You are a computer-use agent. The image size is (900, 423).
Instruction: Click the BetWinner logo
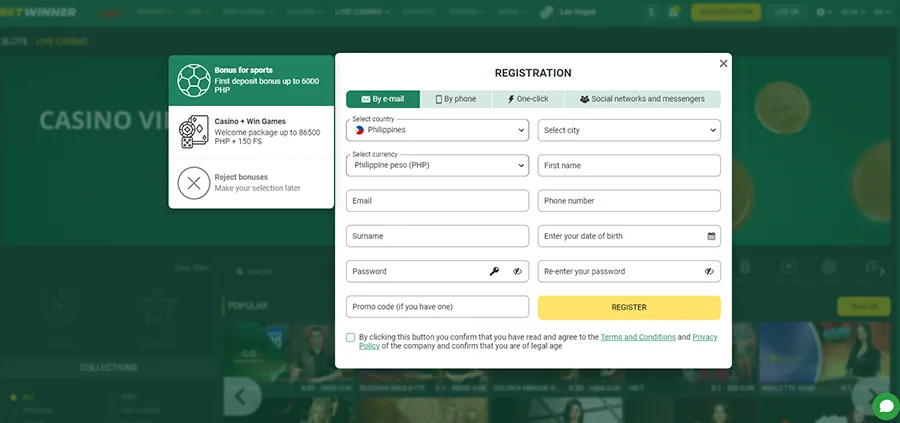pyautogui.click(x=38, y=12)
